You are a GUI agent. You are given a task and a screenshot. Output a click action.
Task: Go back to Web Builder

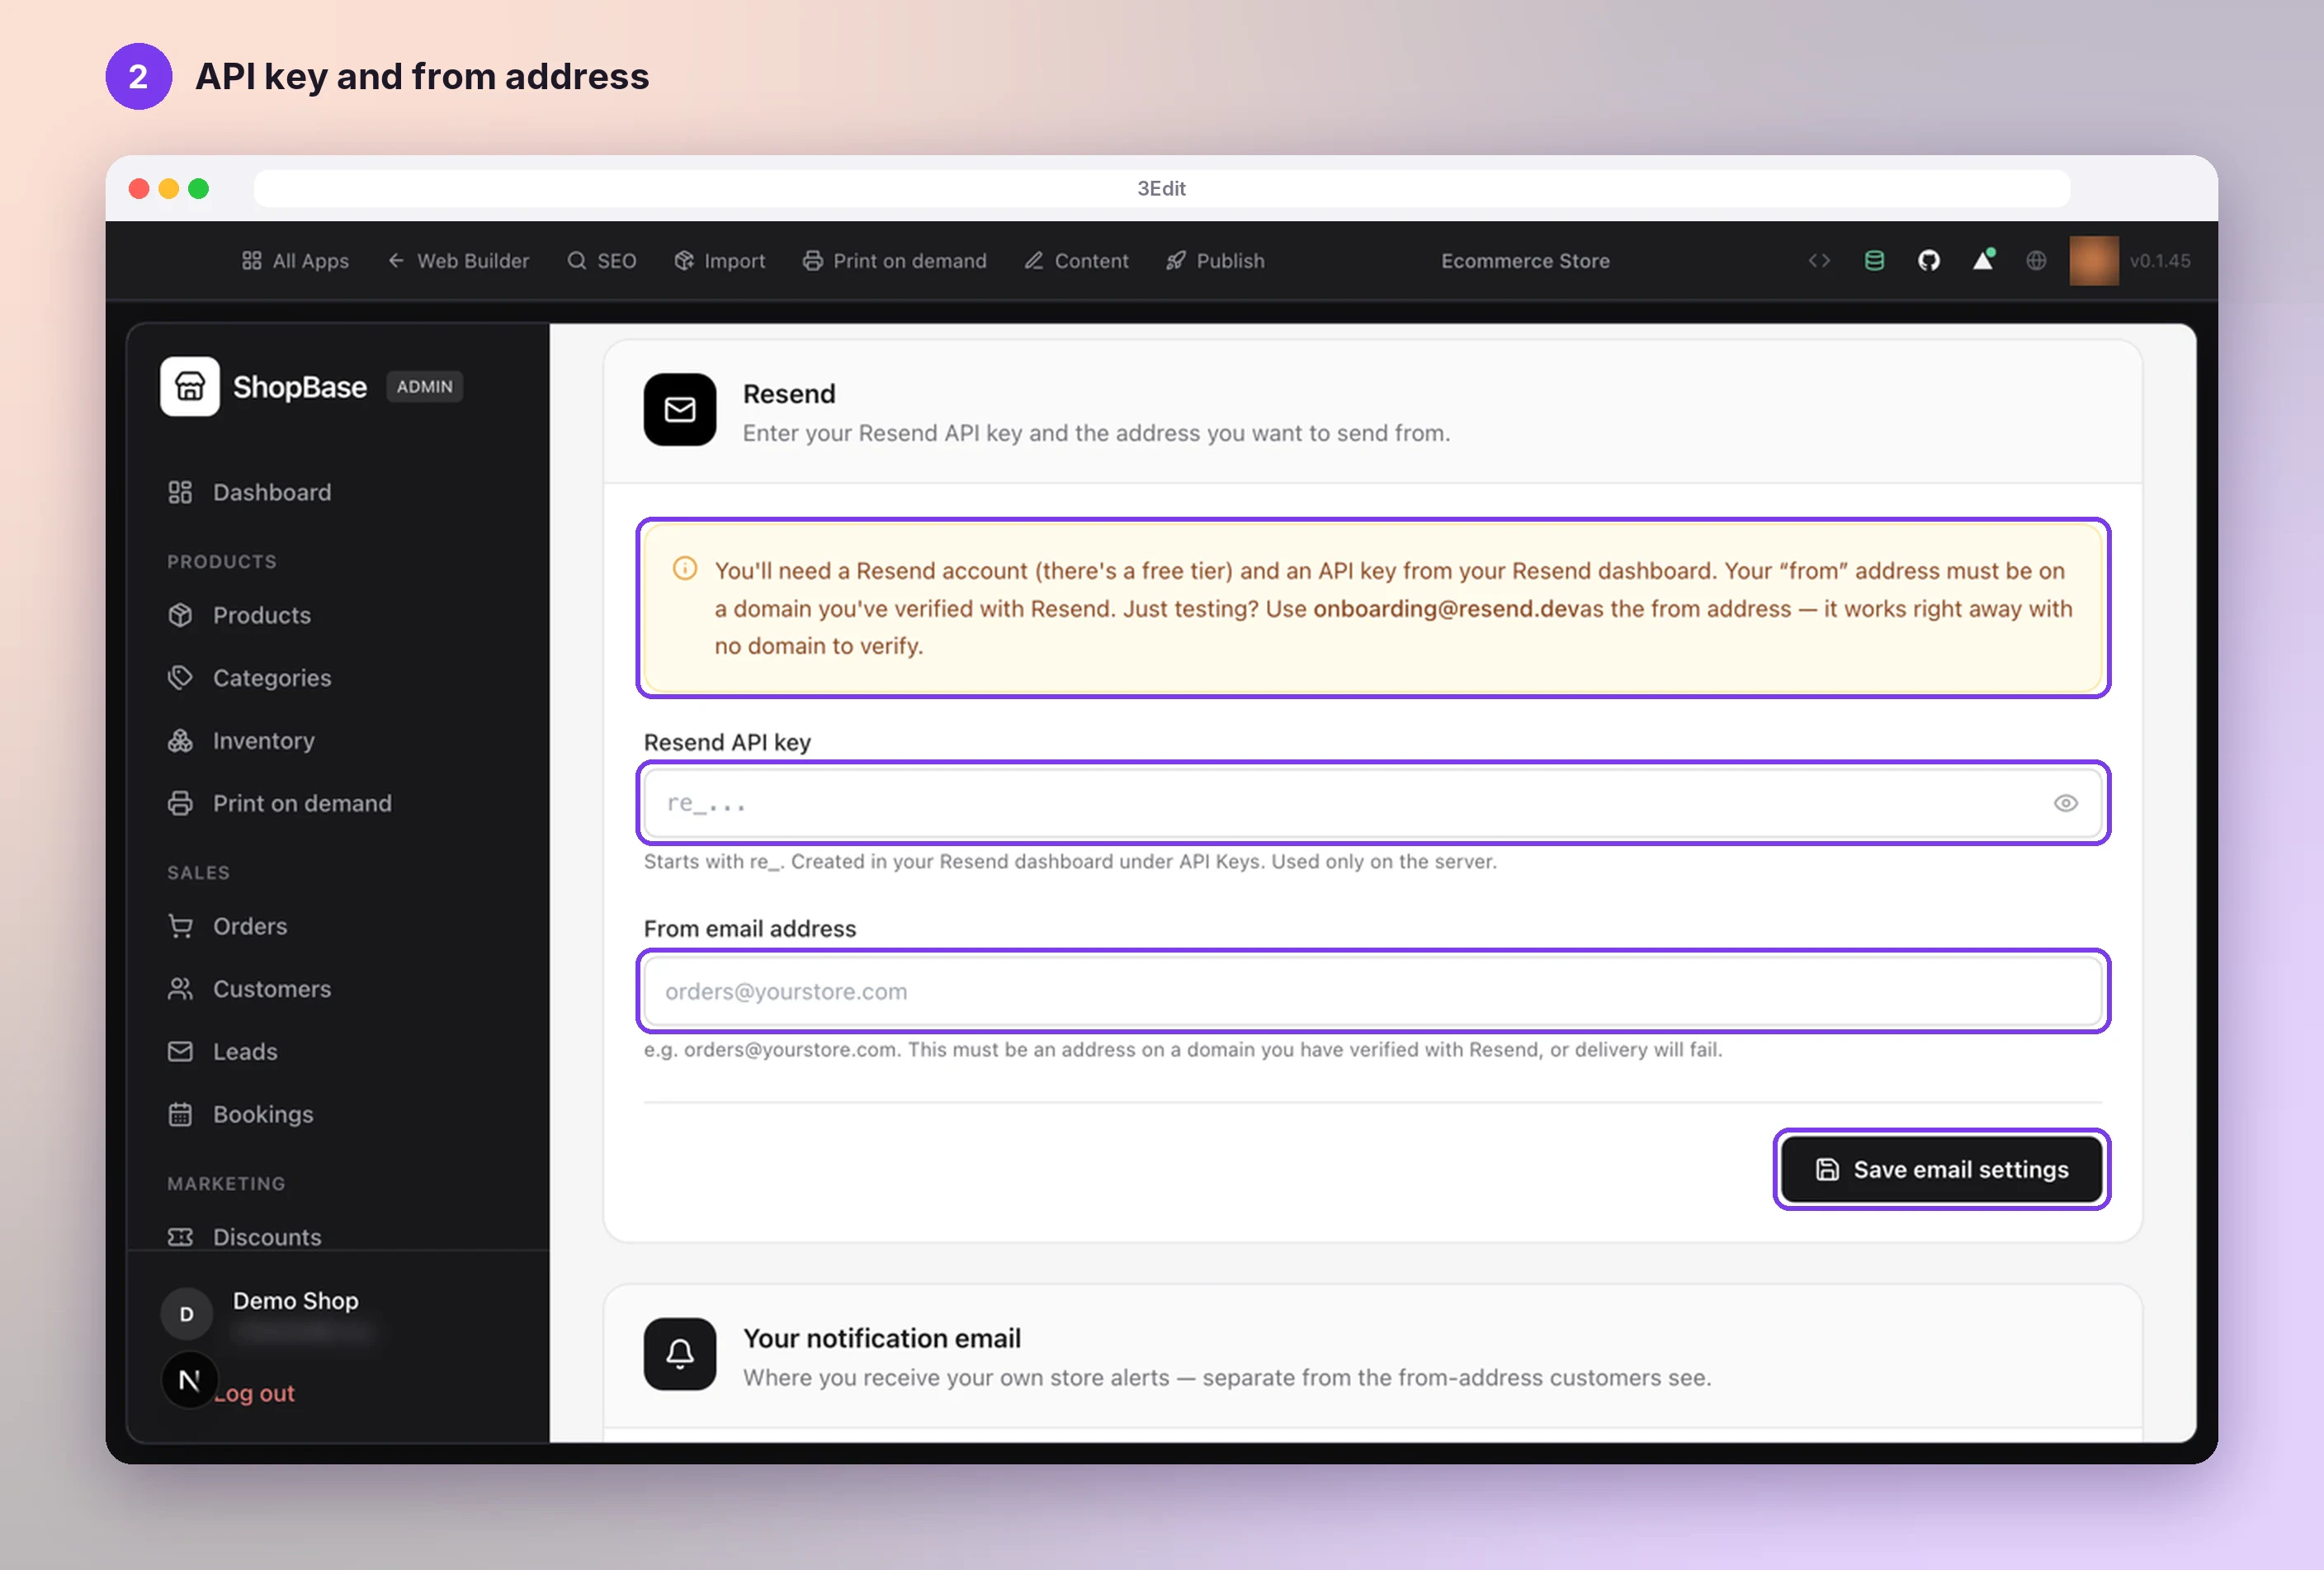tap(458, 261)
